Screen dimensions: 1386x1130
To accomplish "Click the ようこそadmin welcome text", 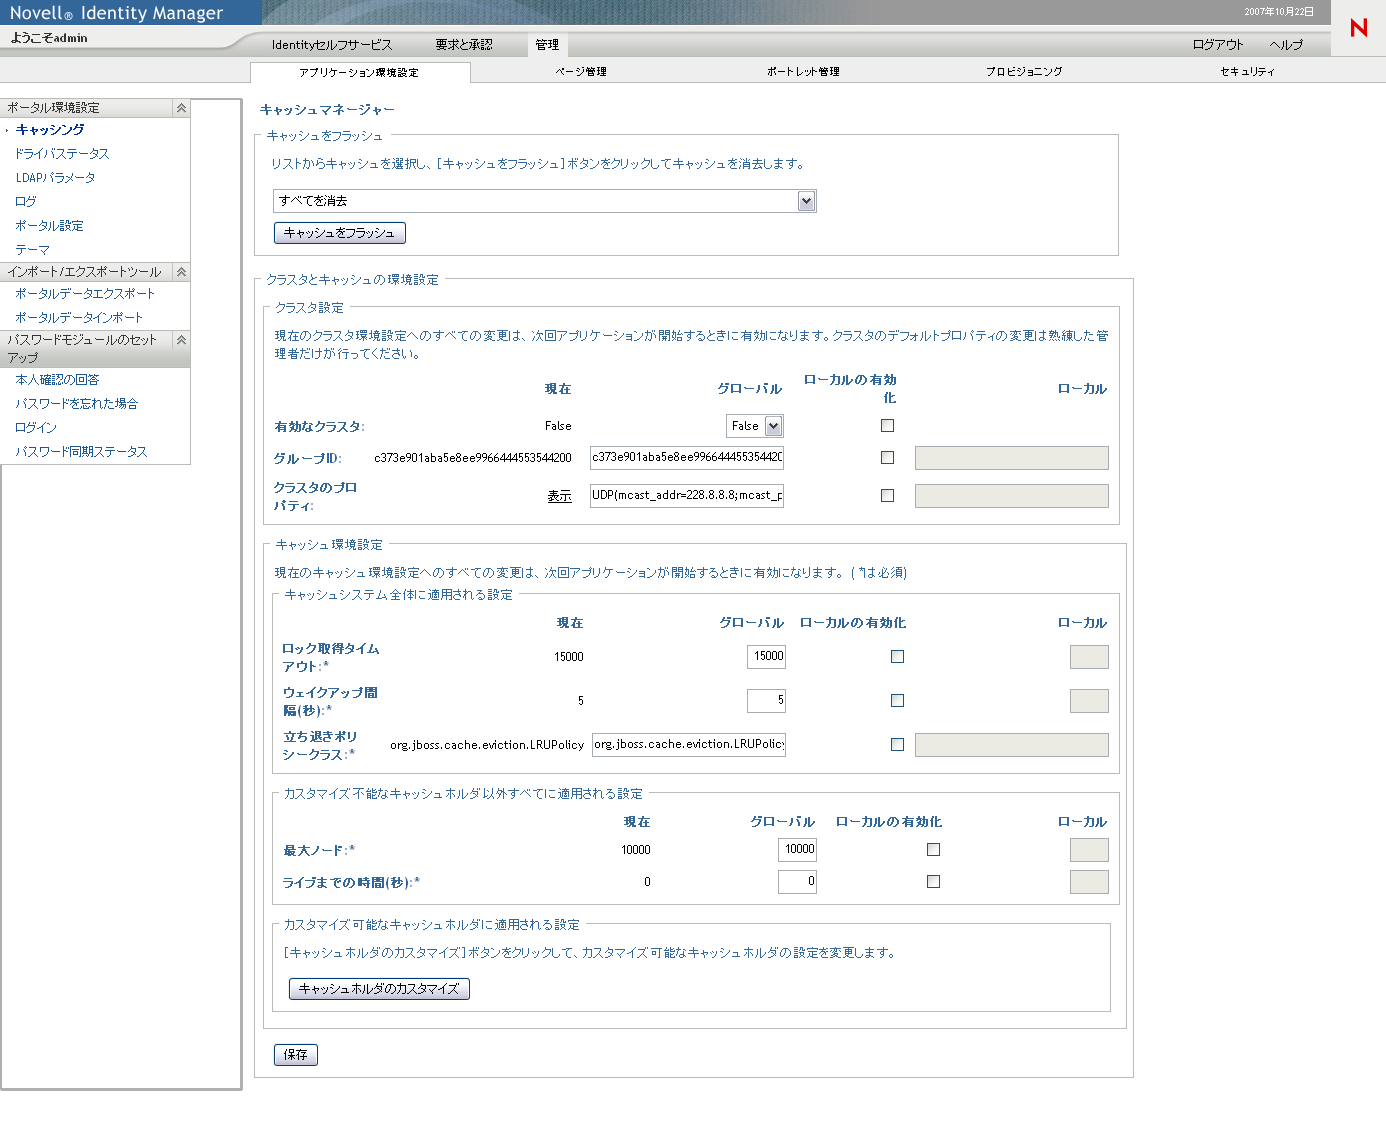I will coord(49,38).
